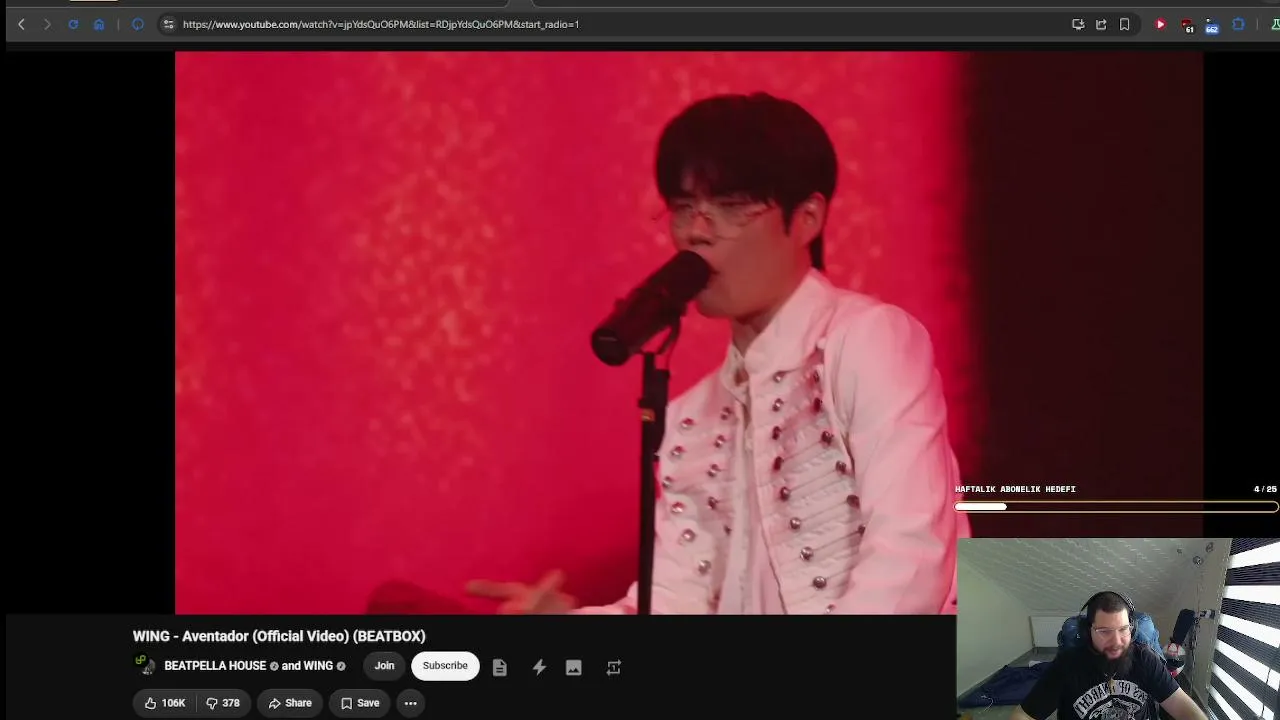Reload the YouTube page
The height and width of the screenshot is (720, 1280).
(x=73, y=24)
